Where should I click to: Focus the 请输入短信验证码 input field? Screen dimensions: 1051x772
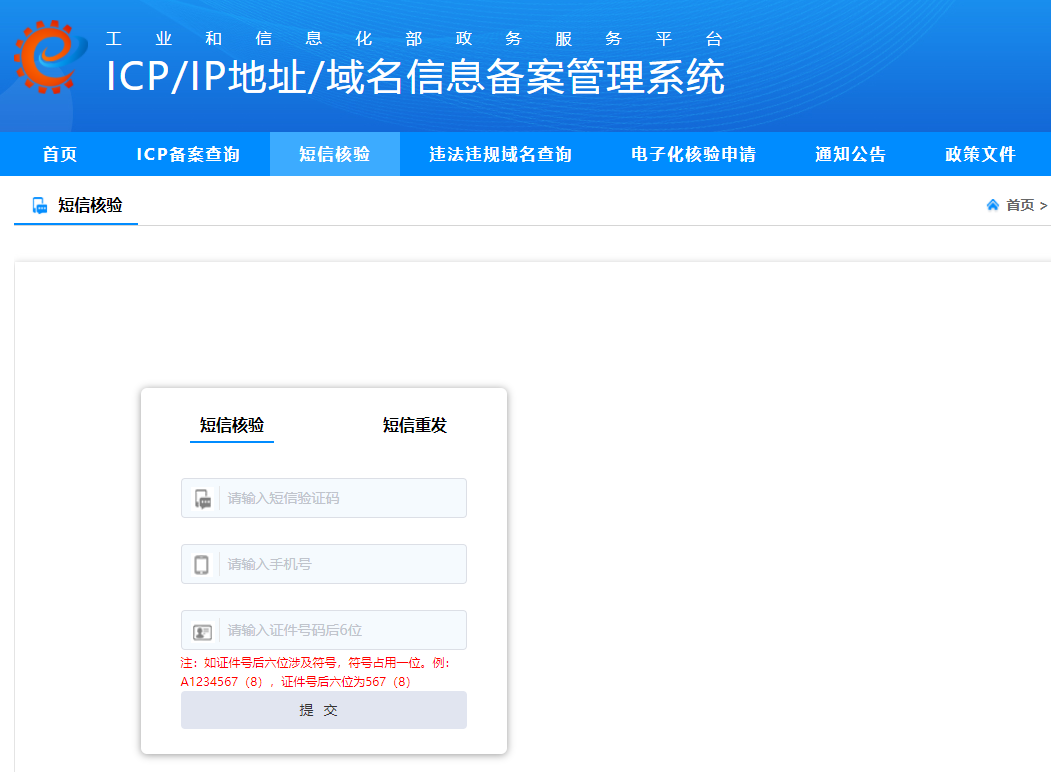point(340,498)
